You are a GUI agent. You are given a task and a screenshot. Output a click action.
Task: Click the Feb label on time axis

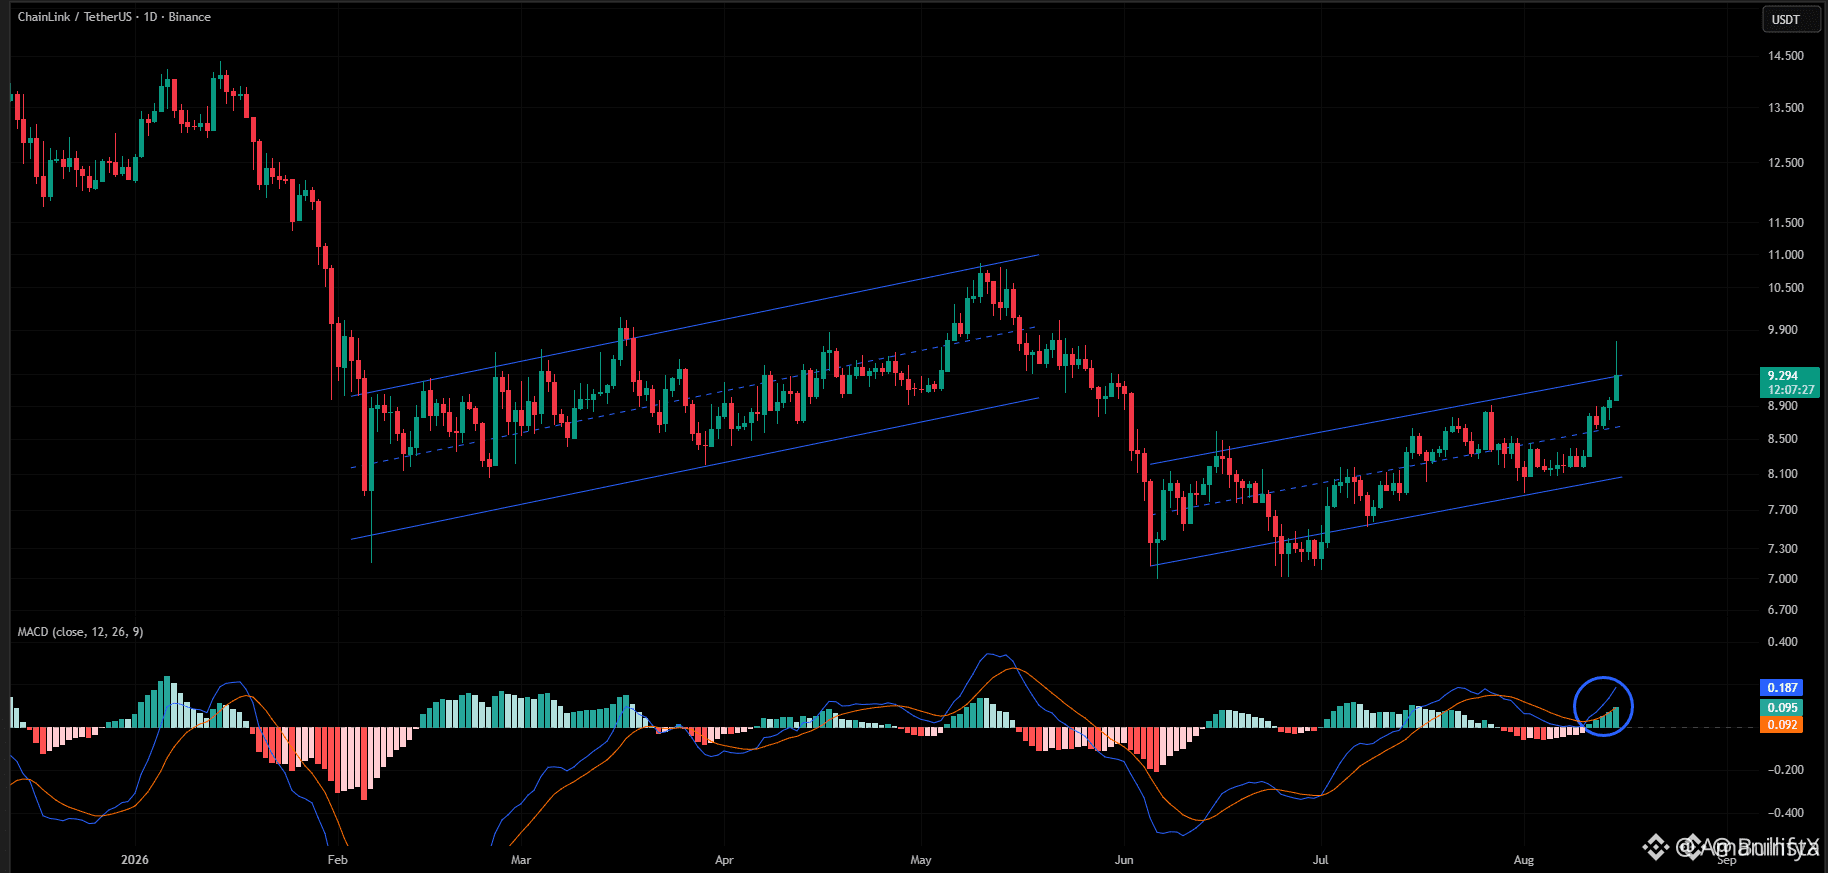click(338, 860)
